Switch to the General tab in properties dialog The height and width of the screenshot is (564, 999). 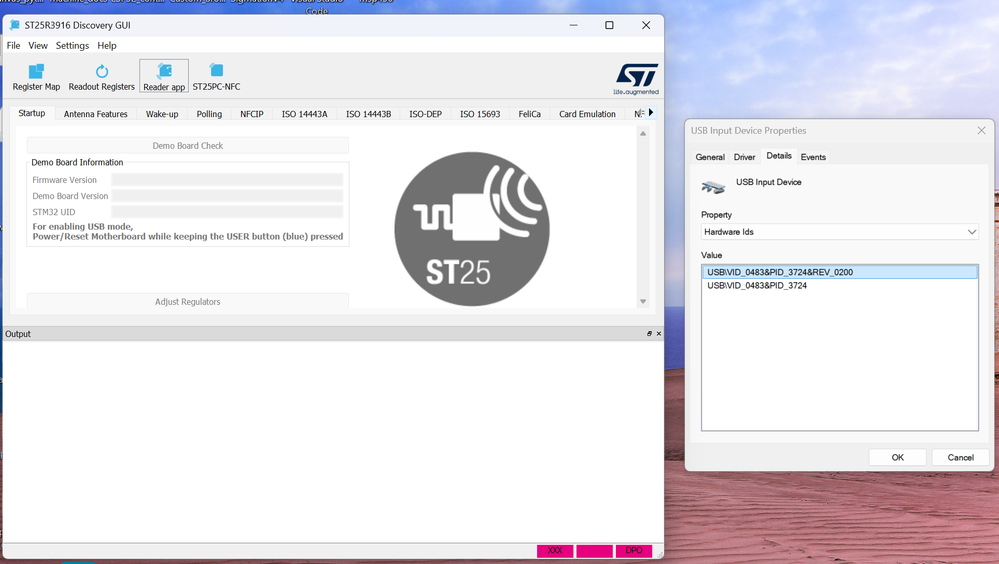(x=710, y=157)
